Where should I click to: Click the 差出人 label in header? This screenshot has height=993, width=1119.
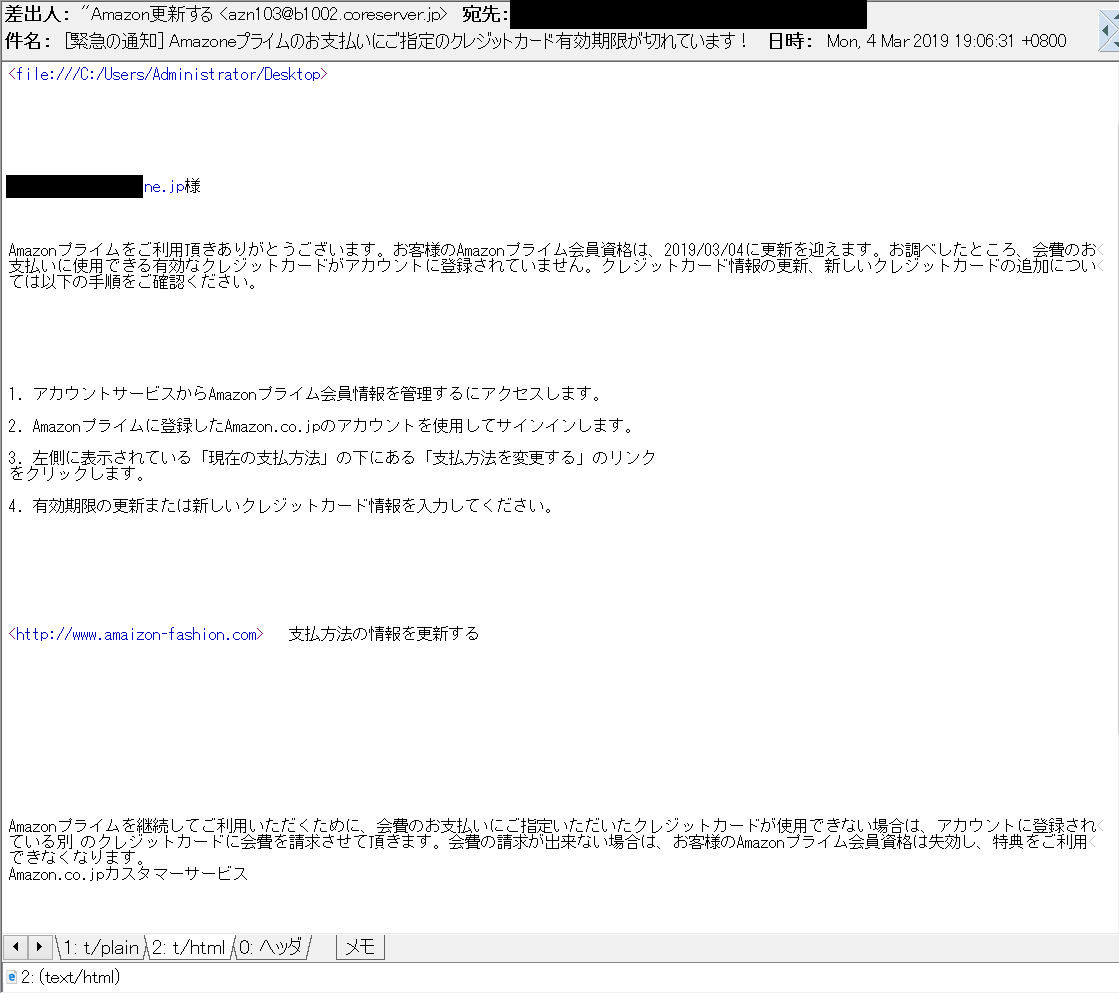[37, 14]
